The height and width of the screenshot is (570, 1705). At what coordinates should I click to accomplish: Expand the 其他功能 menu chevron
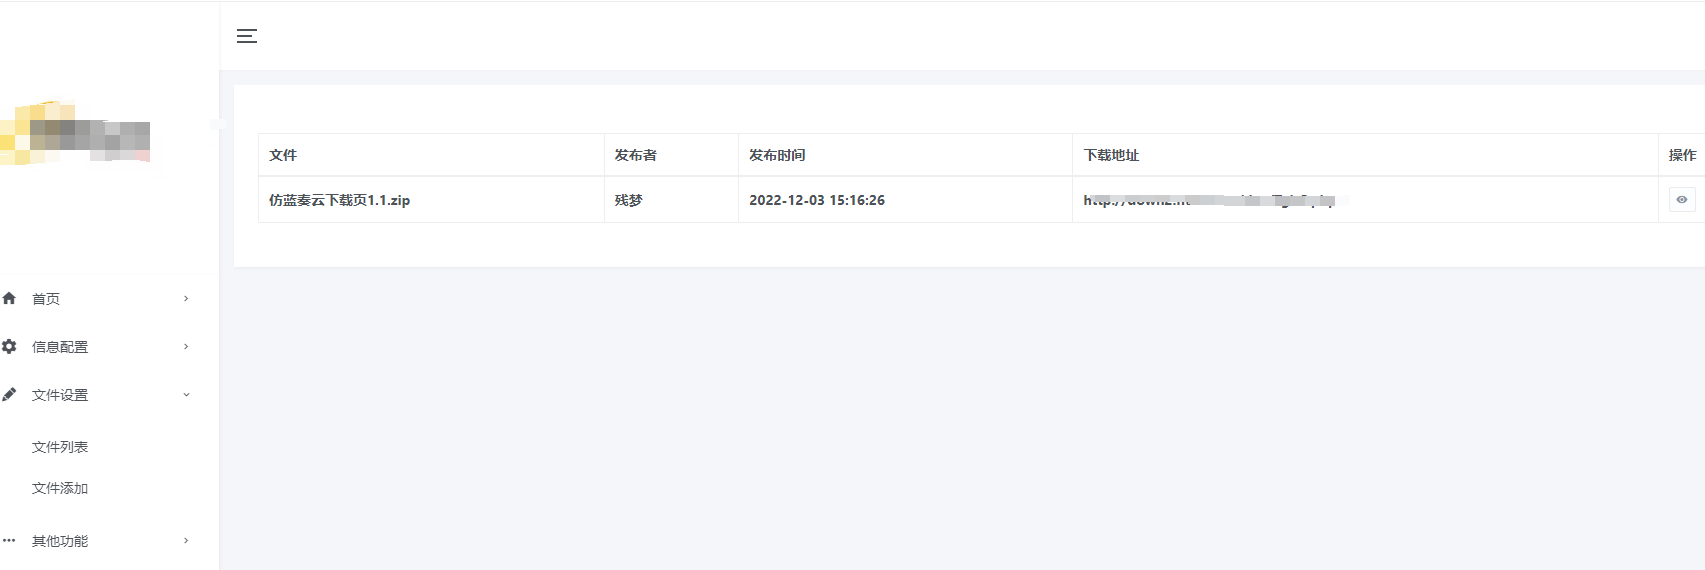(186, 540)
